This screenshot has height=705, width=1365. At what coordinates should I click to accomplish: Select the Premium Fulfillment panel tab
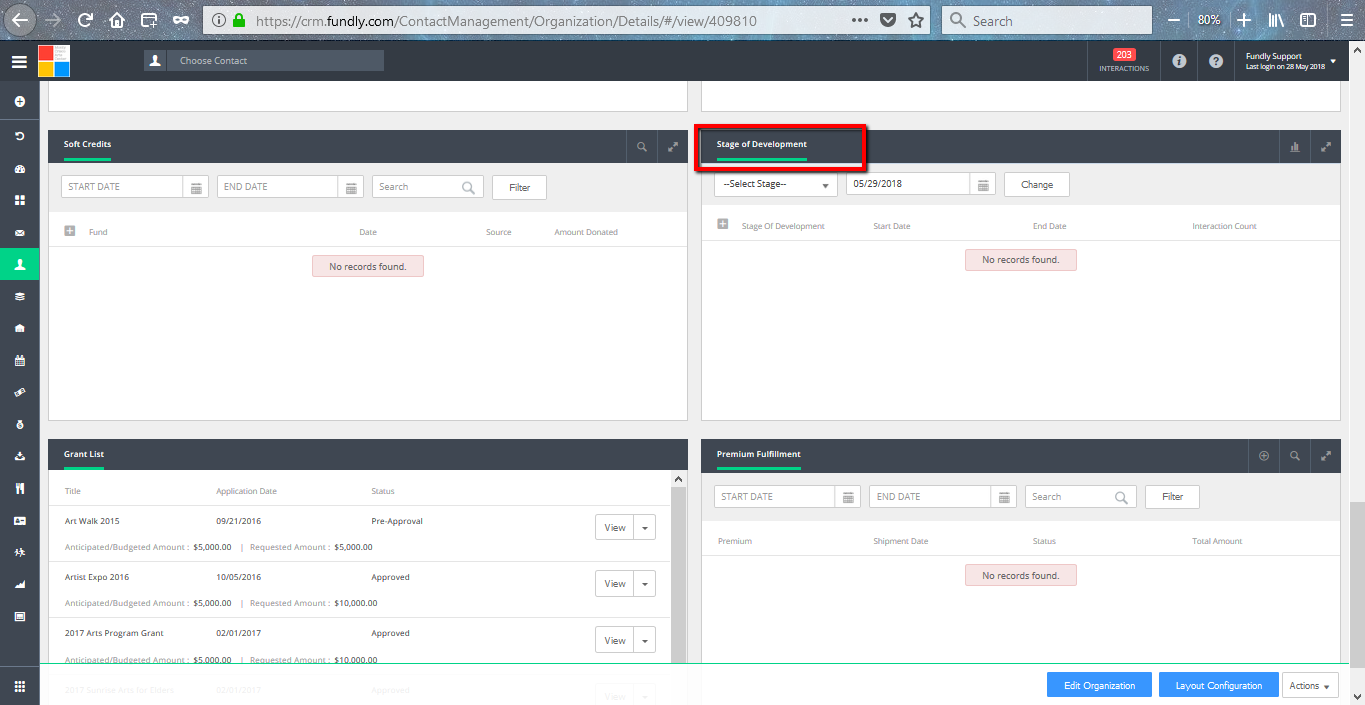(x=759, y=455)
